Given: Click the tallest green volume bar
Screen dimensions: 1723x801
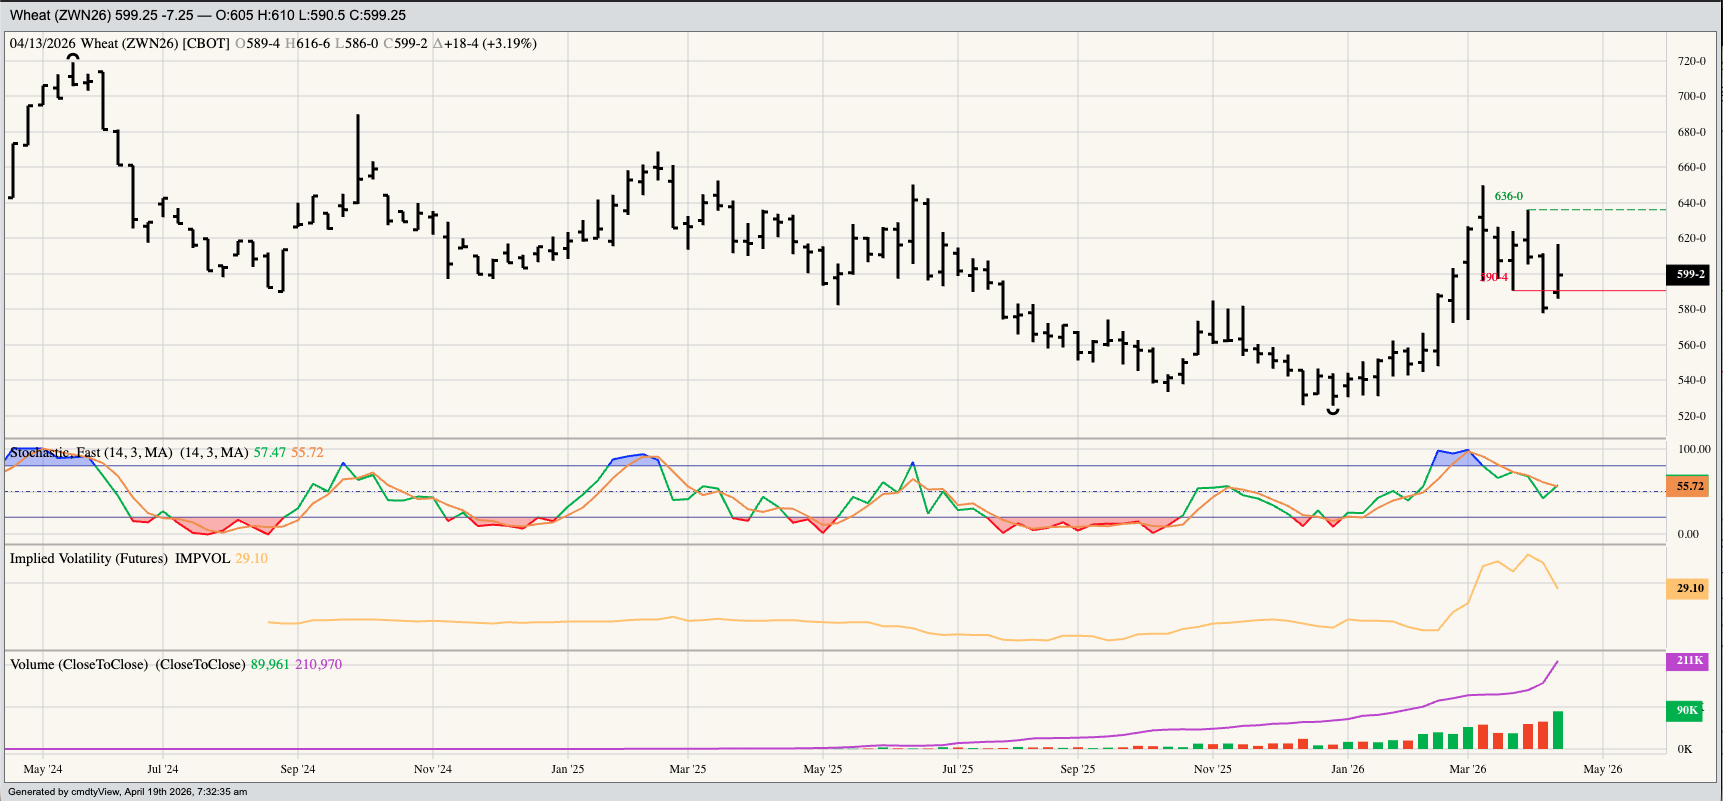Looking at the screenshot, I should (x=1557, y=730).
